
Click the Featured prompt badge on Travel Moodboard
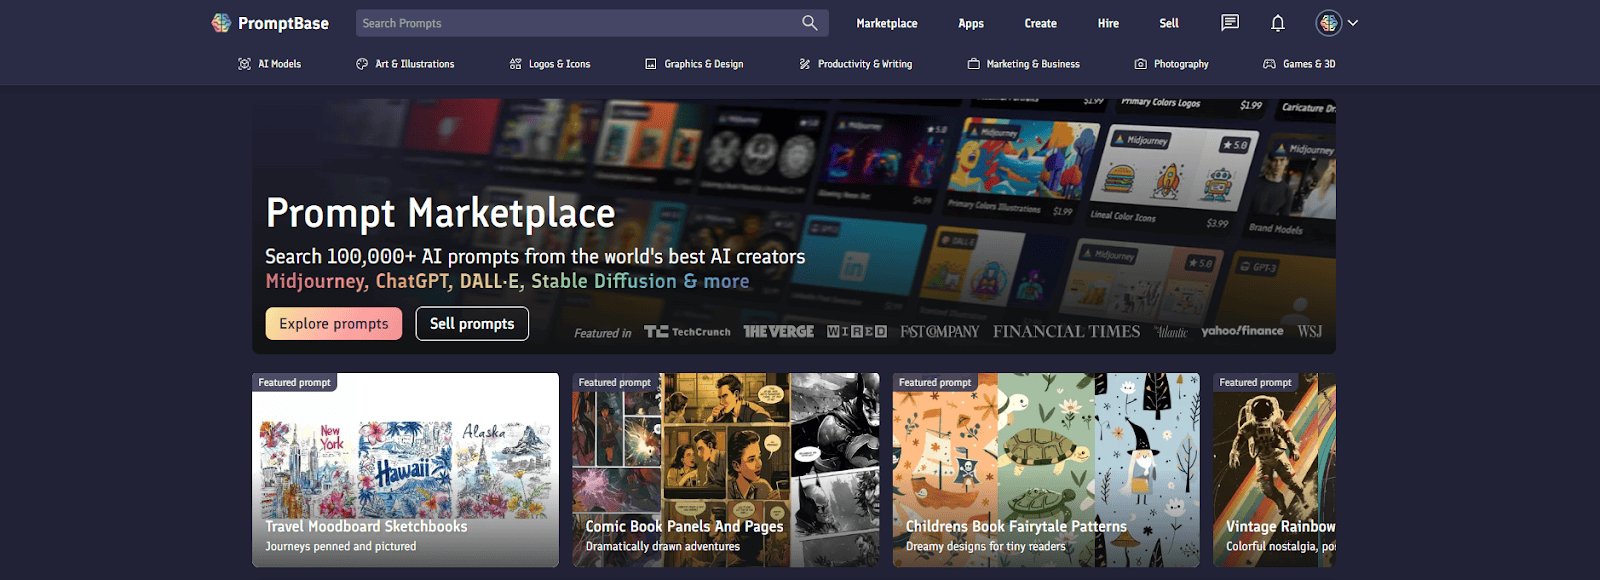[x=294, y=382]
